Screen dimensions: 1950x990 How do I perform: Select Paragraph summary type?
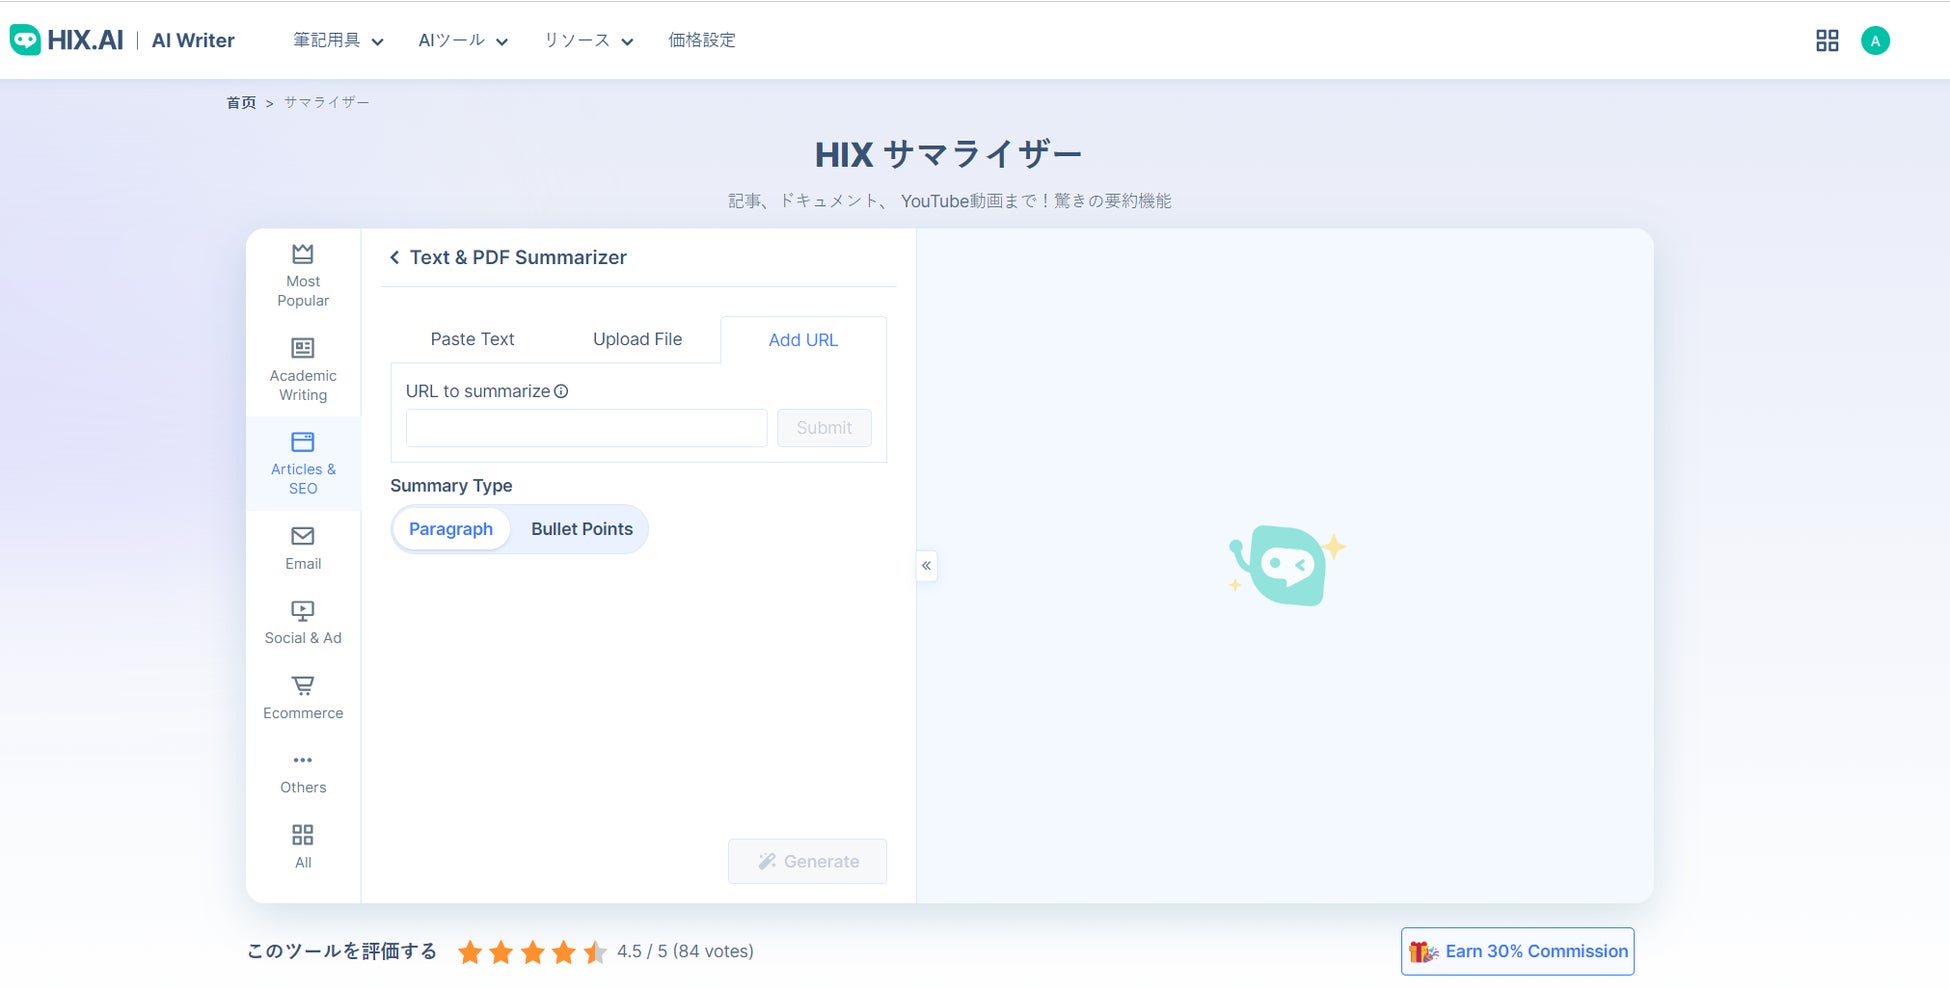pos(451,529)
